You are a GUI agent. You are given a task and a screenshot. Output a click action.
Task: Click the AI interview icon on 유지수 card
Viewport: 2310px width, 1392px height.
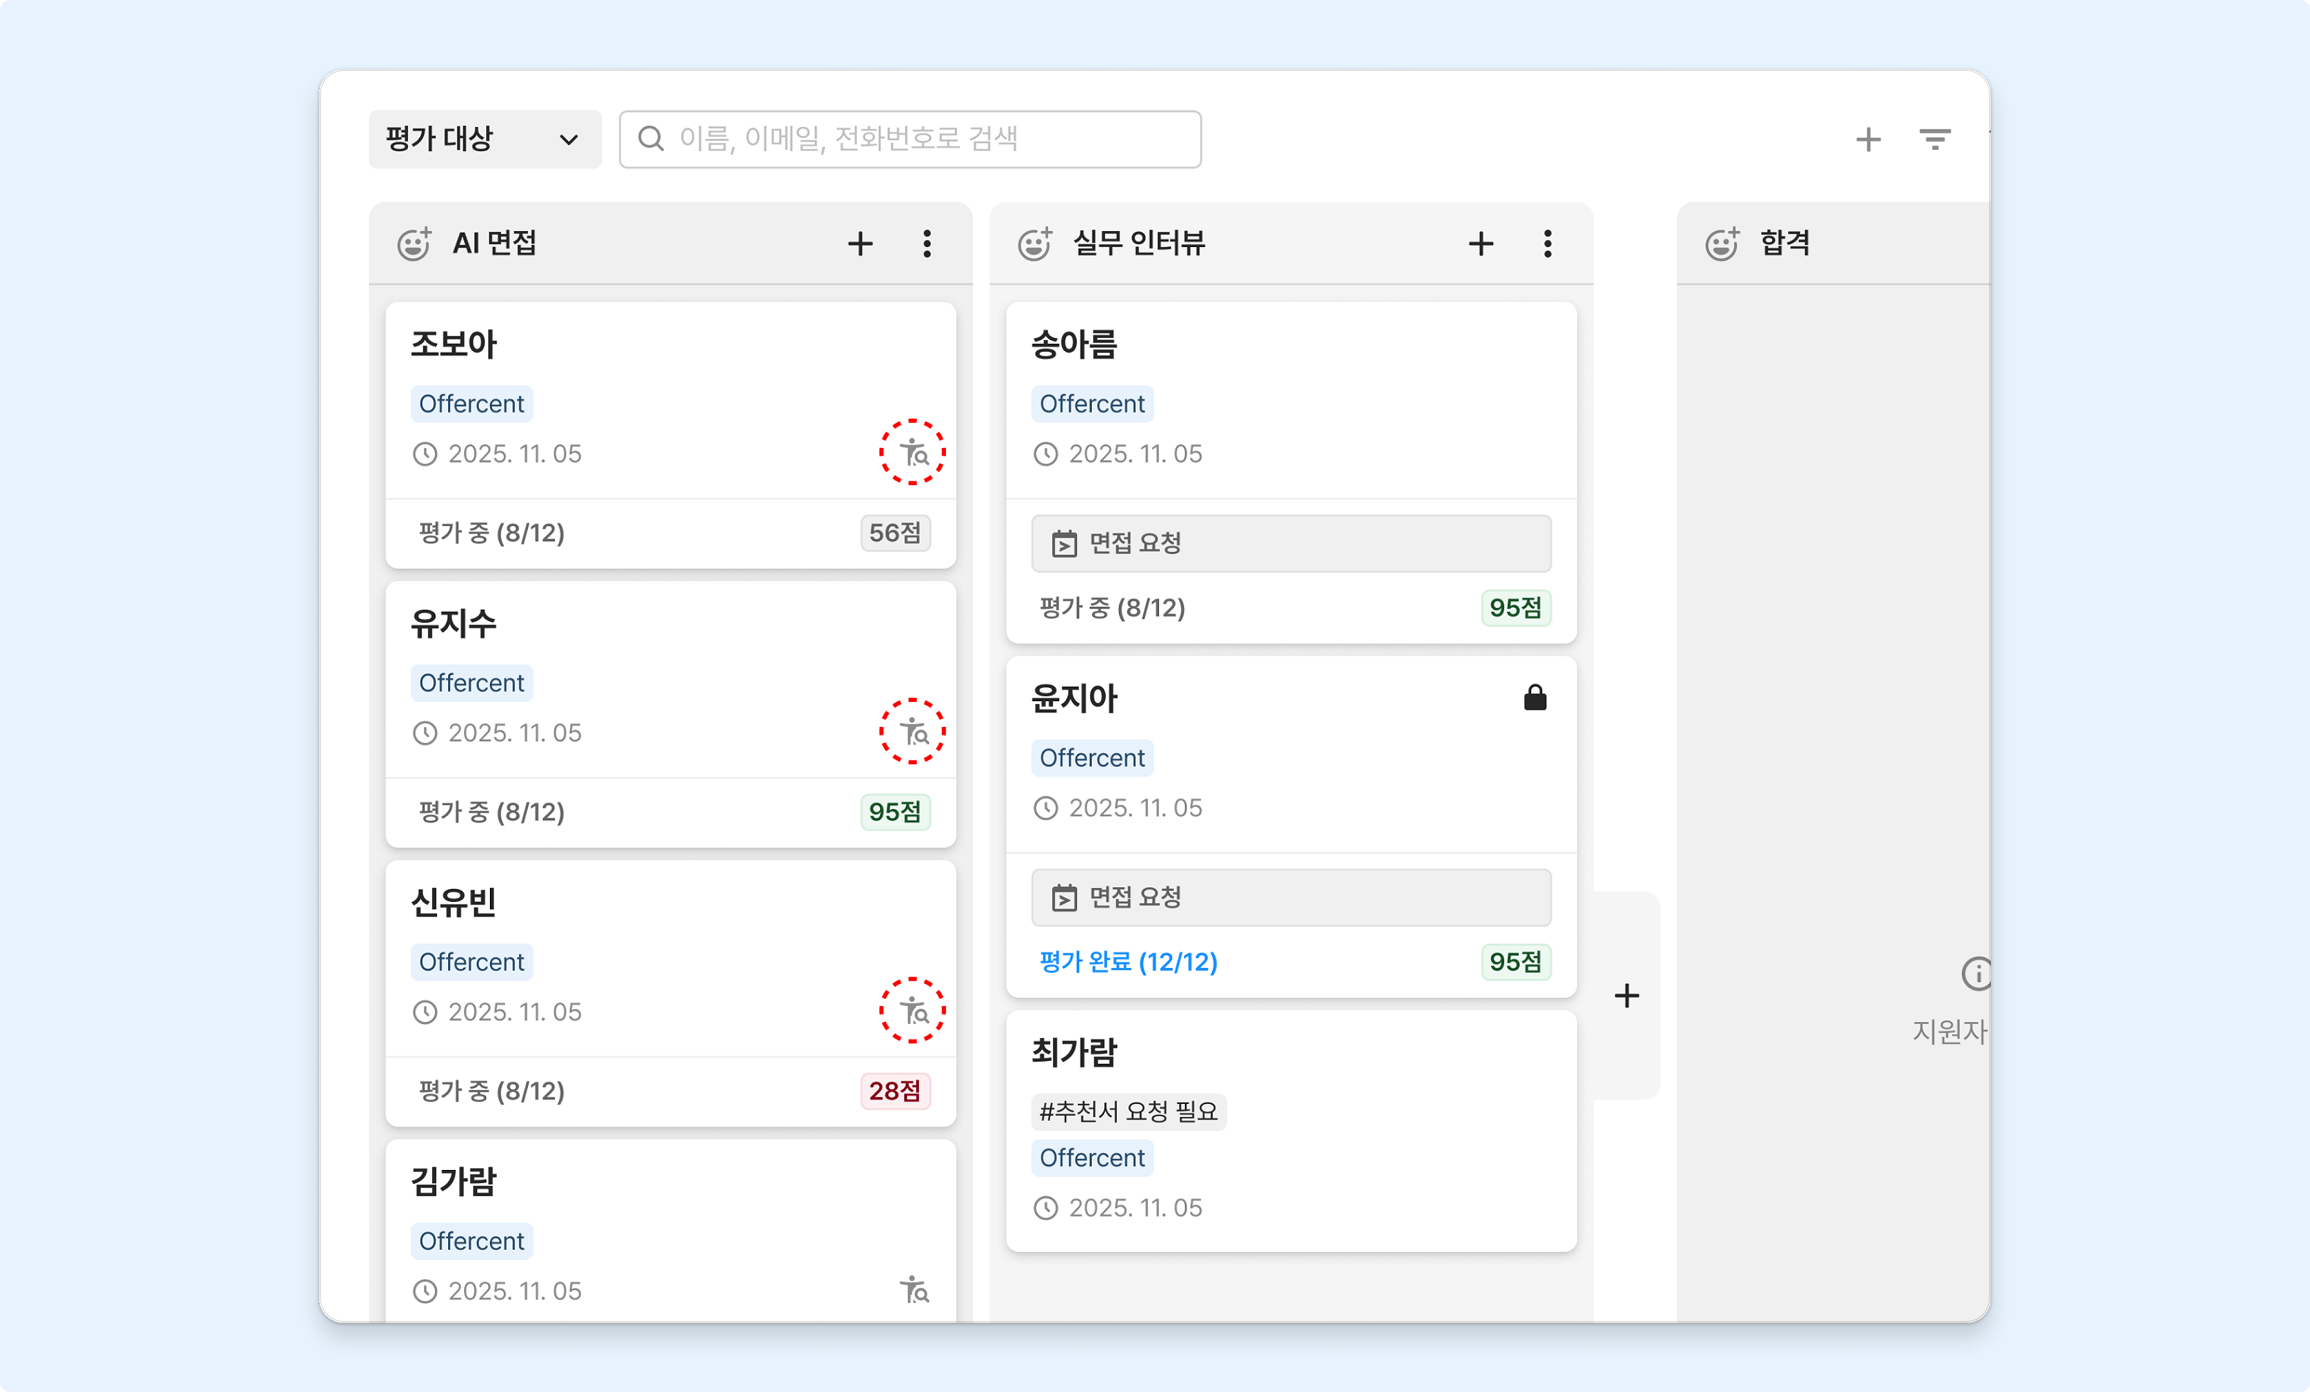point(913,732)
